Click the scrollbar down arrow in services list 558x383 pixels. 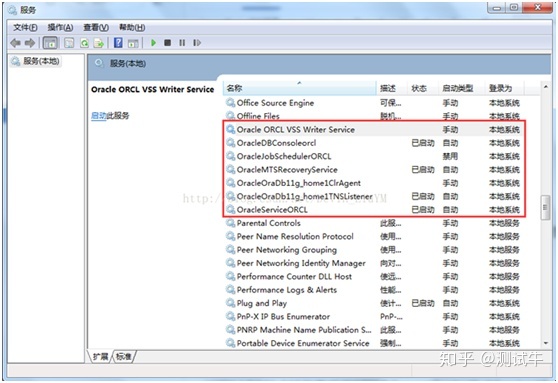tap(546, 343)
